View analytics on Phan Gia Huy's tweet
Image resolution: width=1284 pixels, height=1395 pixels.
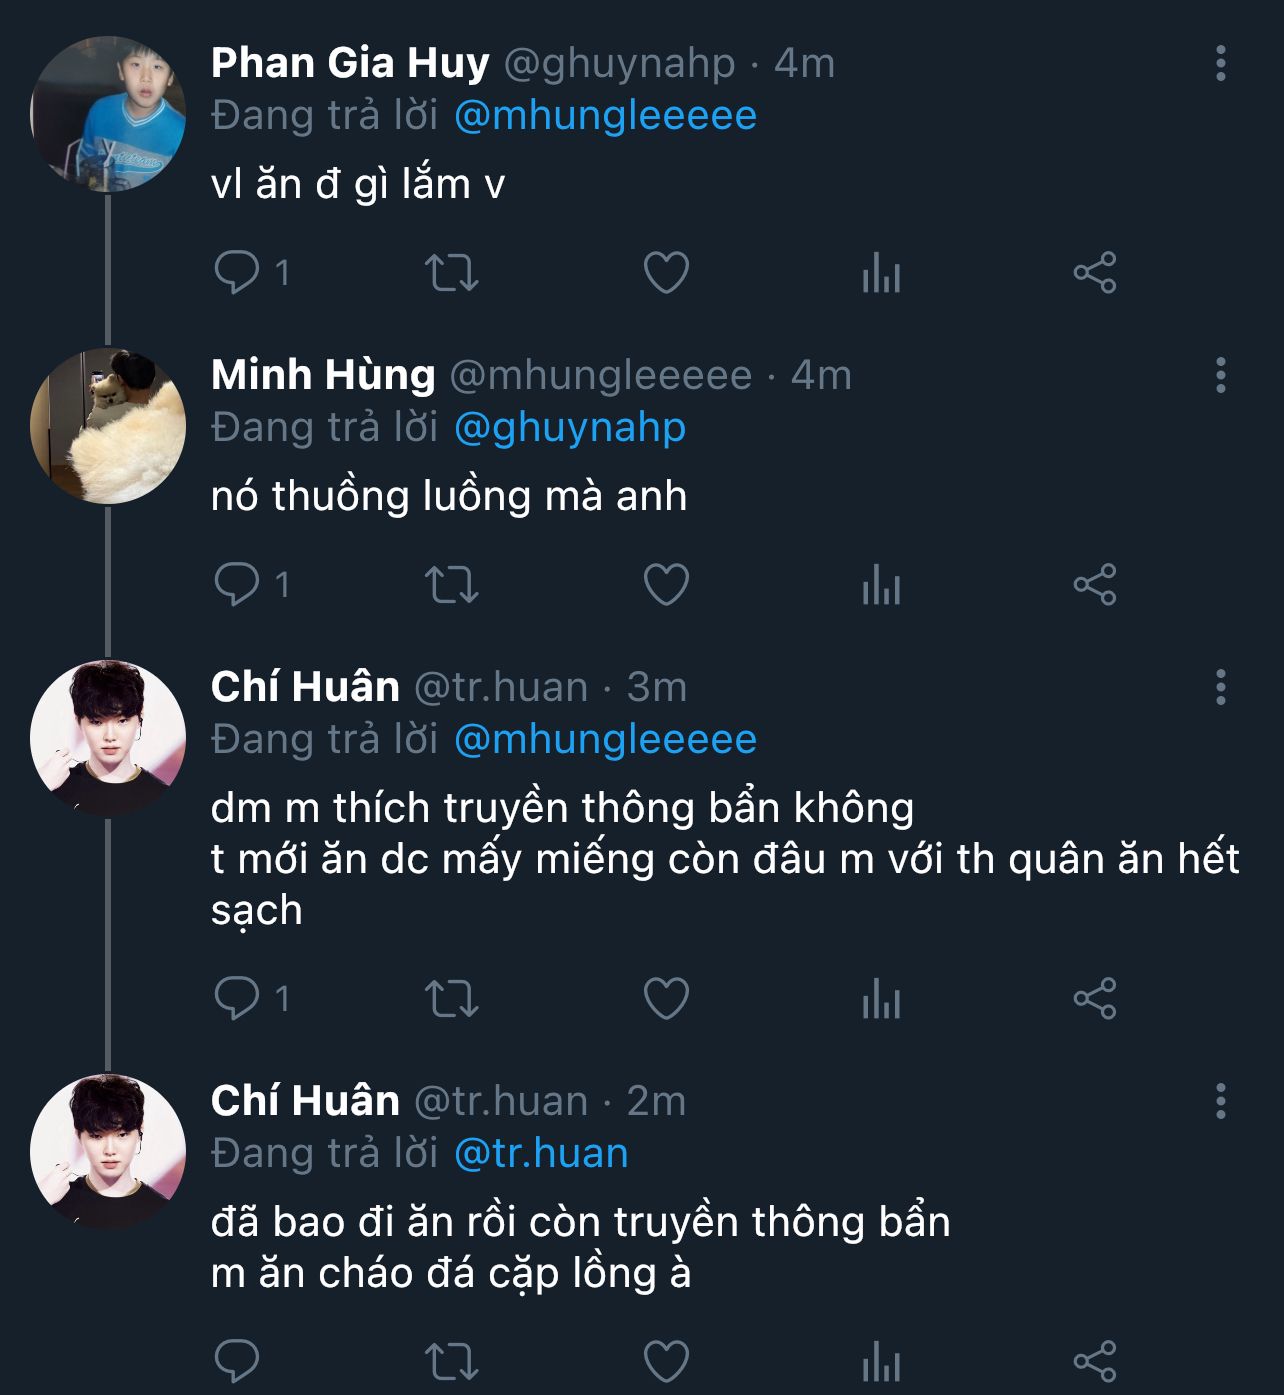pyautogui.click(x=881, y=272)
